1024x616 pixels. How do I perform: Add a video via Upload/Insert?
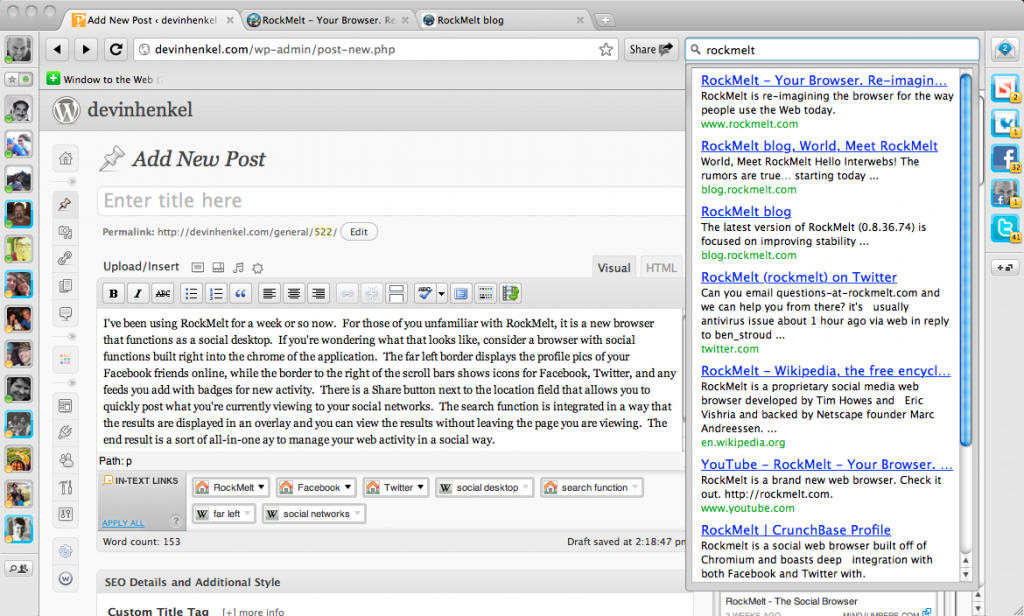218,267
